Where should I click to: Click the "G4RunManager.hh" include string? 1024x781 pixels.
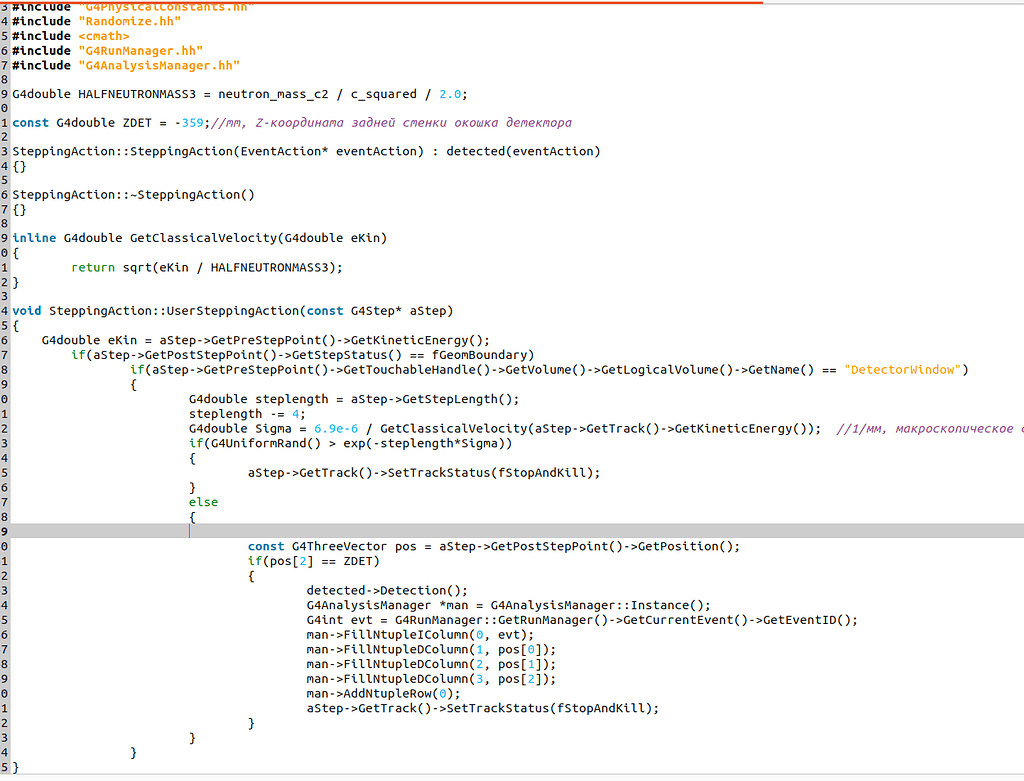point(140,50)
